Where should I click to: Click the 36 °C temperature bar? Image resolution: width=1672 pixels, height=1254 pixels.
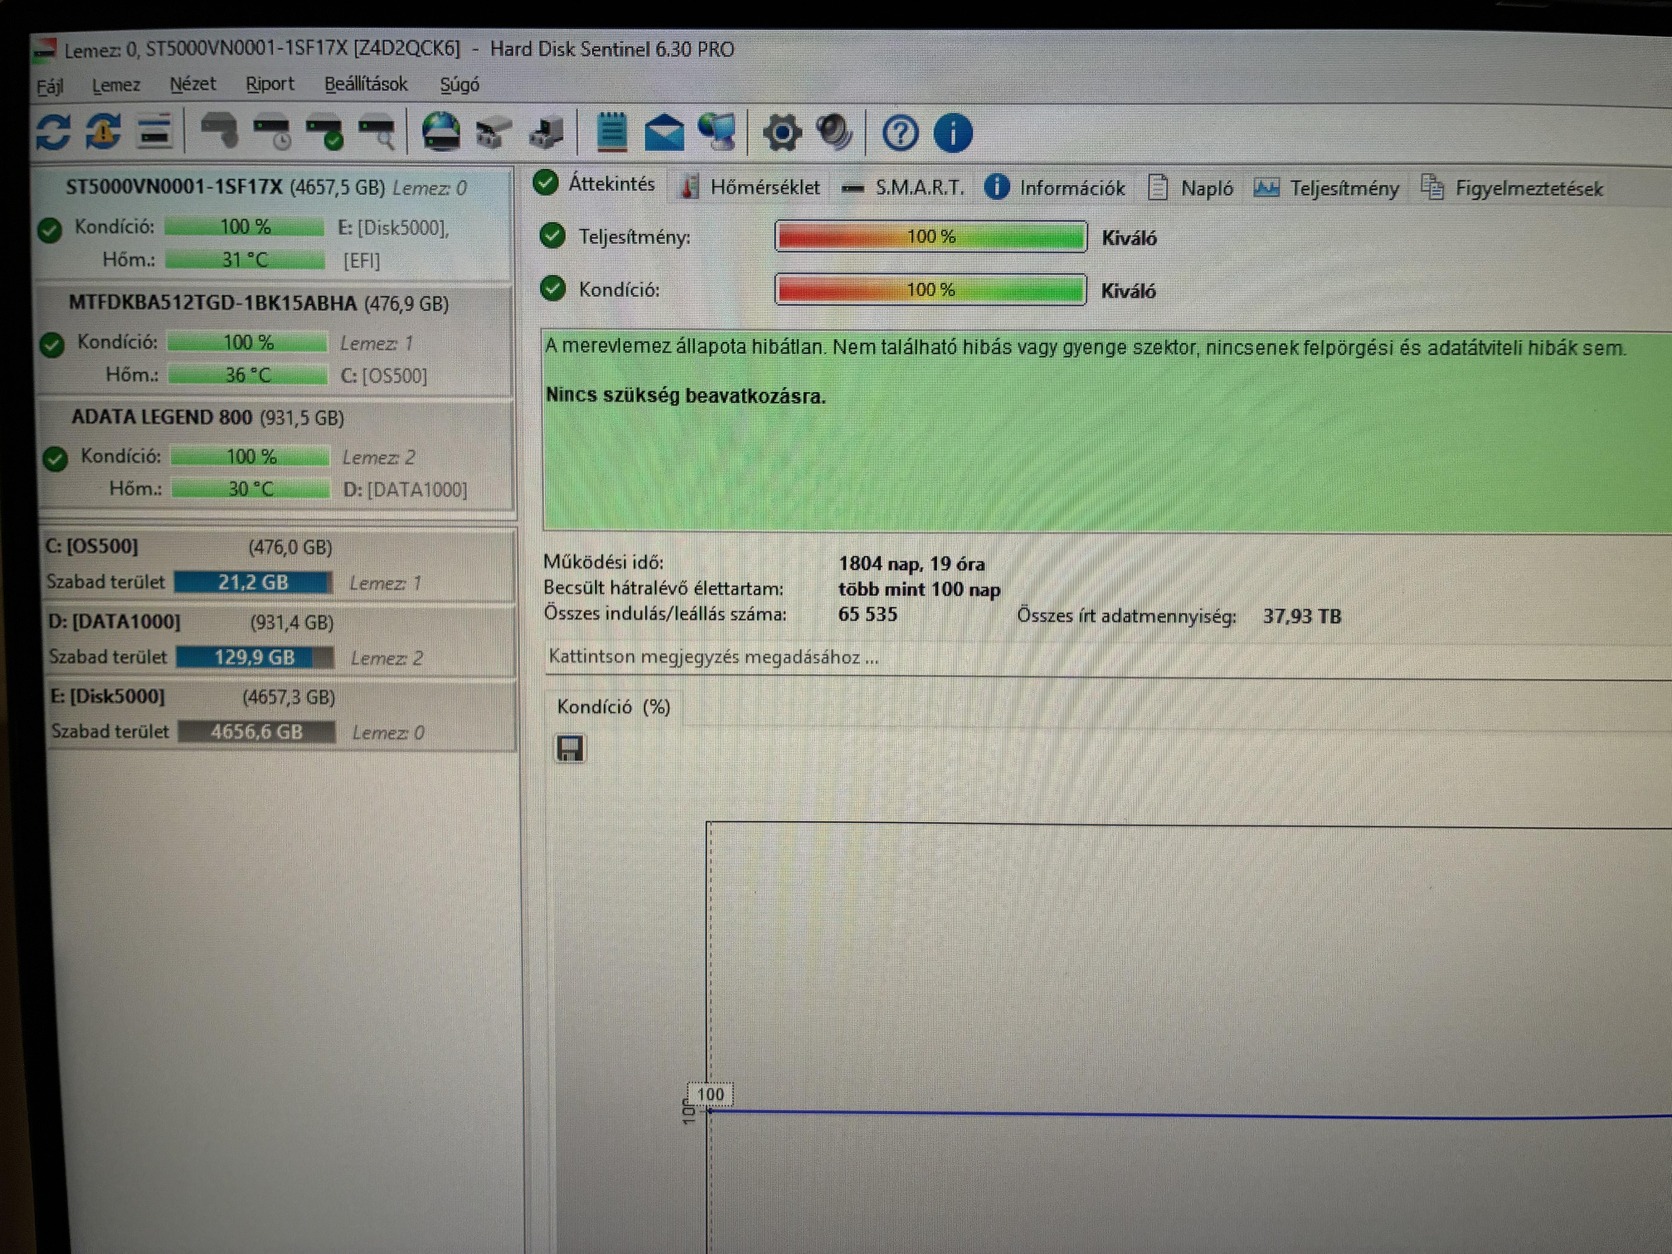click(x=248, y=375)
